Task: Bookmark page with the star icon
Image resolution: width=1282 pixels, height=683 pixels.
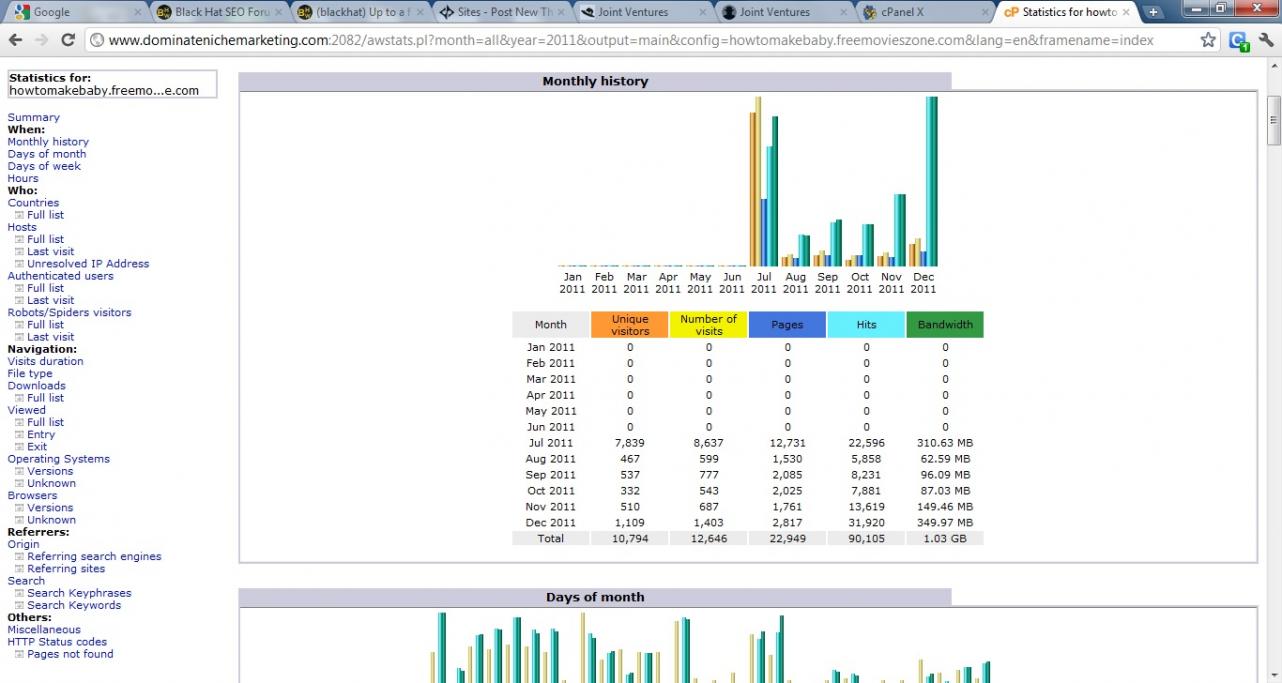Action: (x=1208, y=40)
